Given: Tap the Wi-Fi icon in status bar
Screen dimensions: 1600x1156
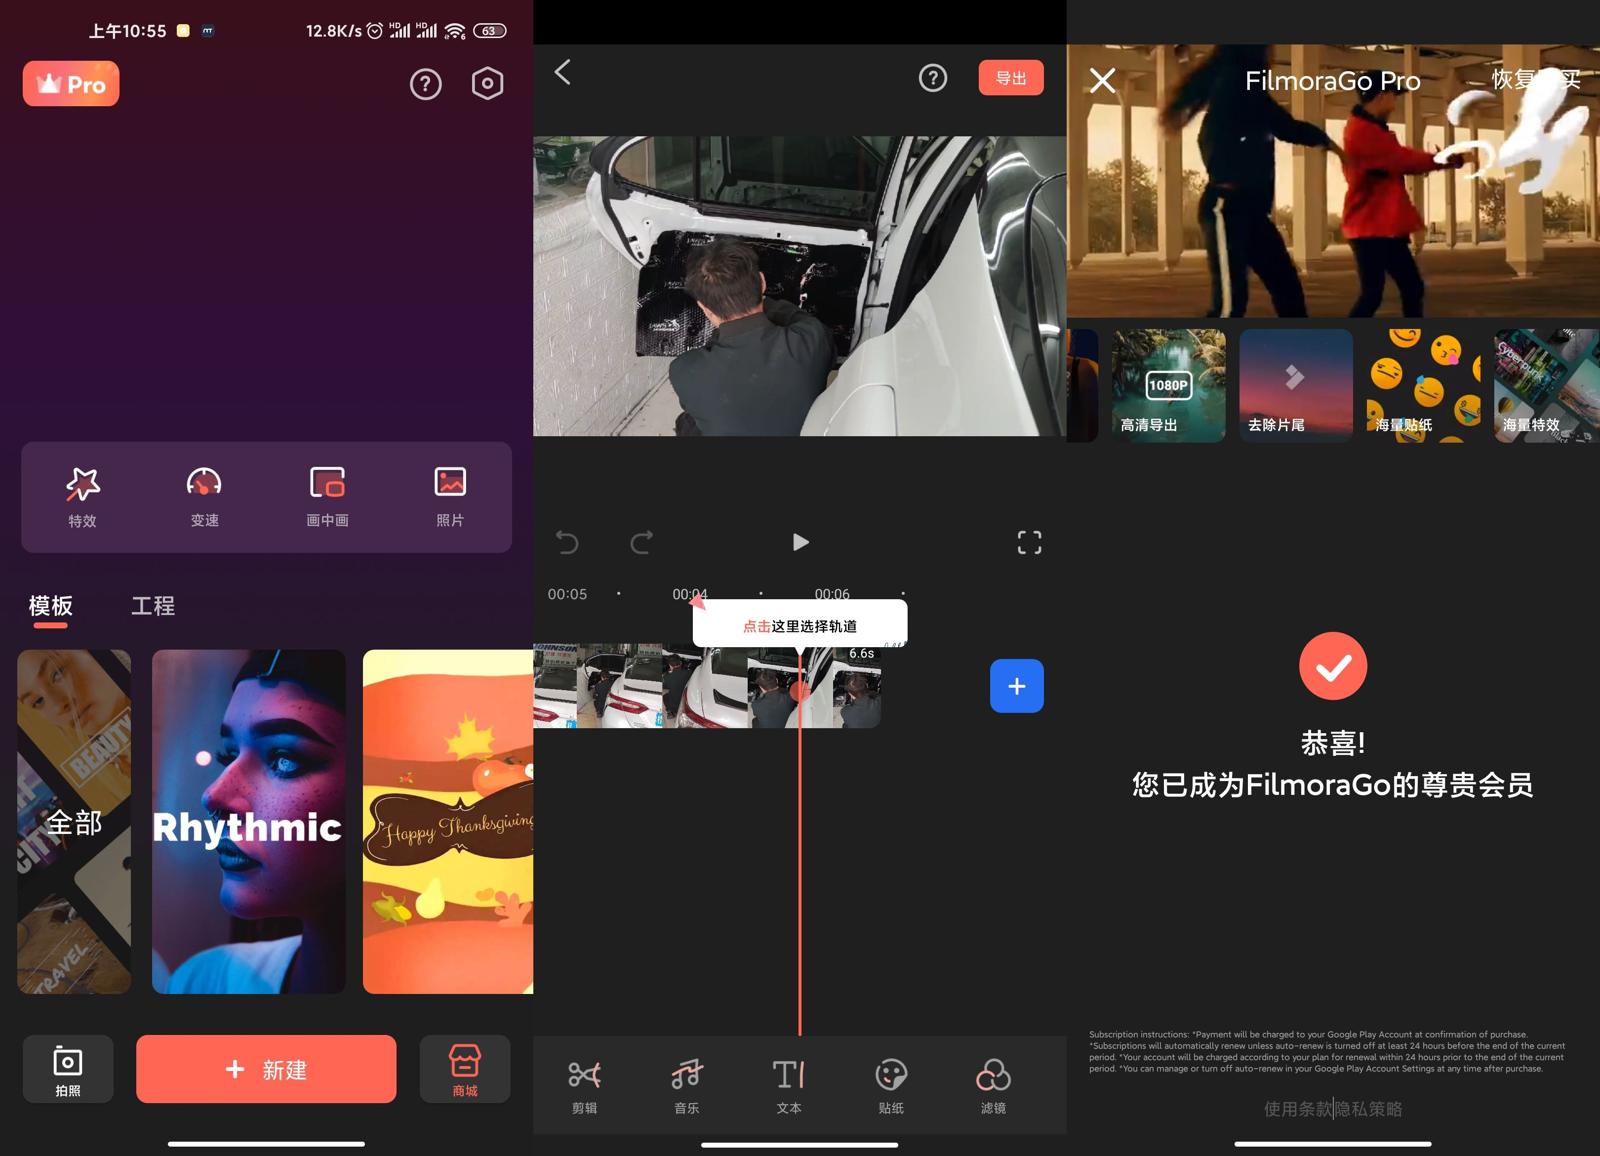Looking at the screenshot, I should (455, 31).
